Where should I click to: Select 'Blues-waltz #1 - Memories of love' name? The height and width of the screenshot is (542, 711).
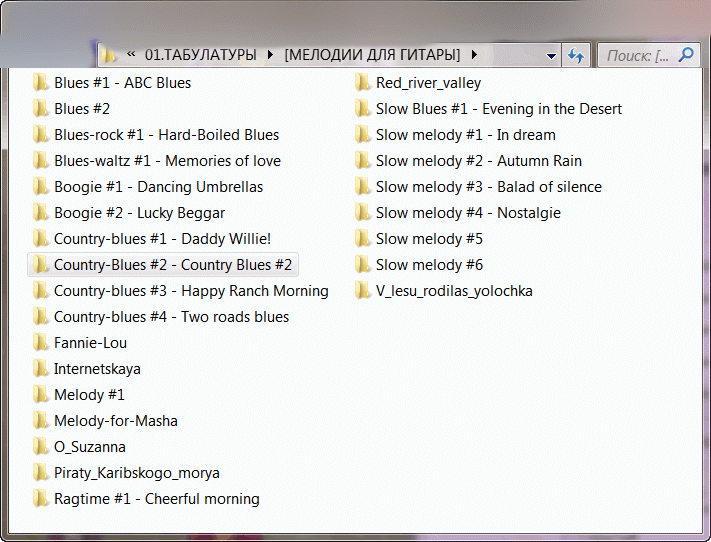click(x=167, y=161)
